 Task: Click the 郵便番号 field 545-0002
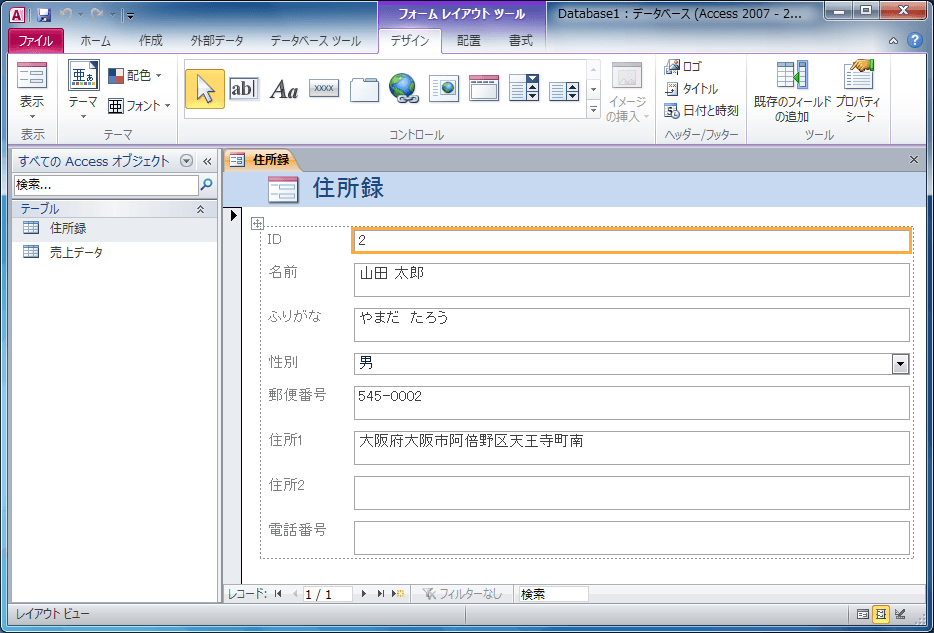(x=631, y=403)
